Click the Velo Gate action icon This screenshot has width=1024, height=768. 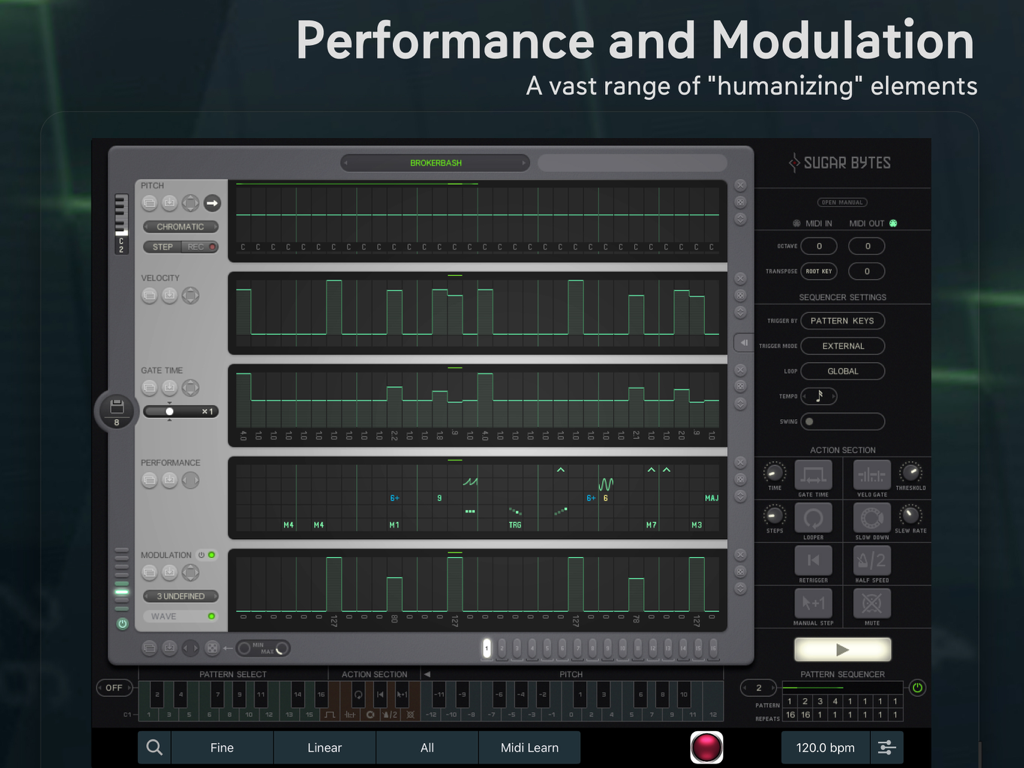[872, 474]
